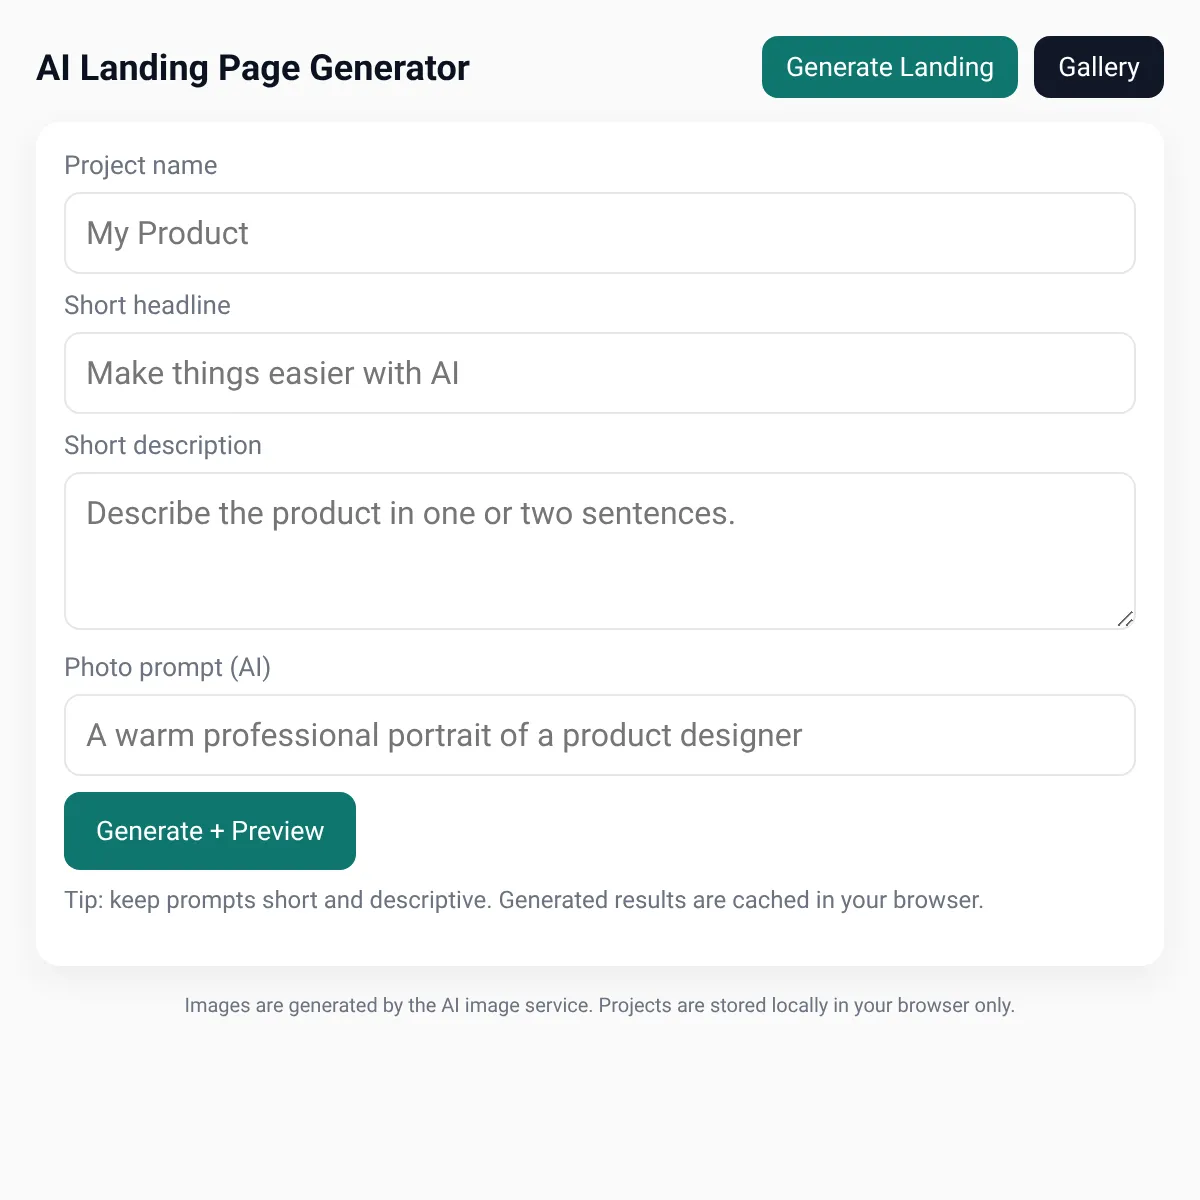Click the "Short headline" label

click(147, 305)
